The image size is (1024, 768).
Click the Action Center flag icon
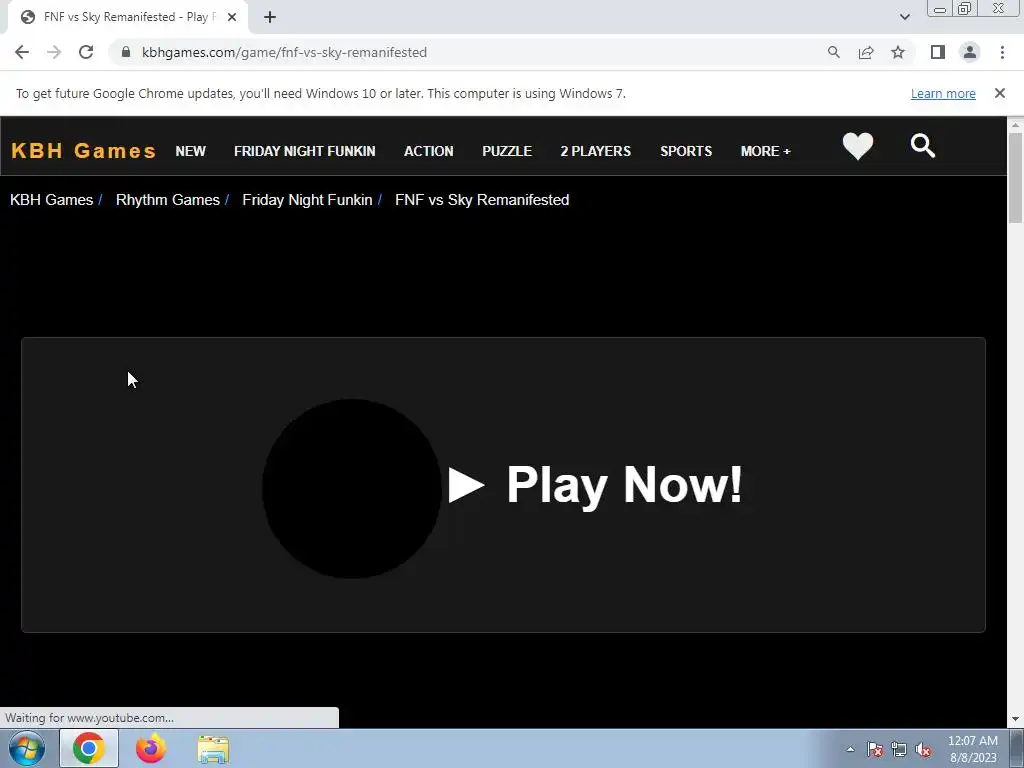tap(875, 749)
